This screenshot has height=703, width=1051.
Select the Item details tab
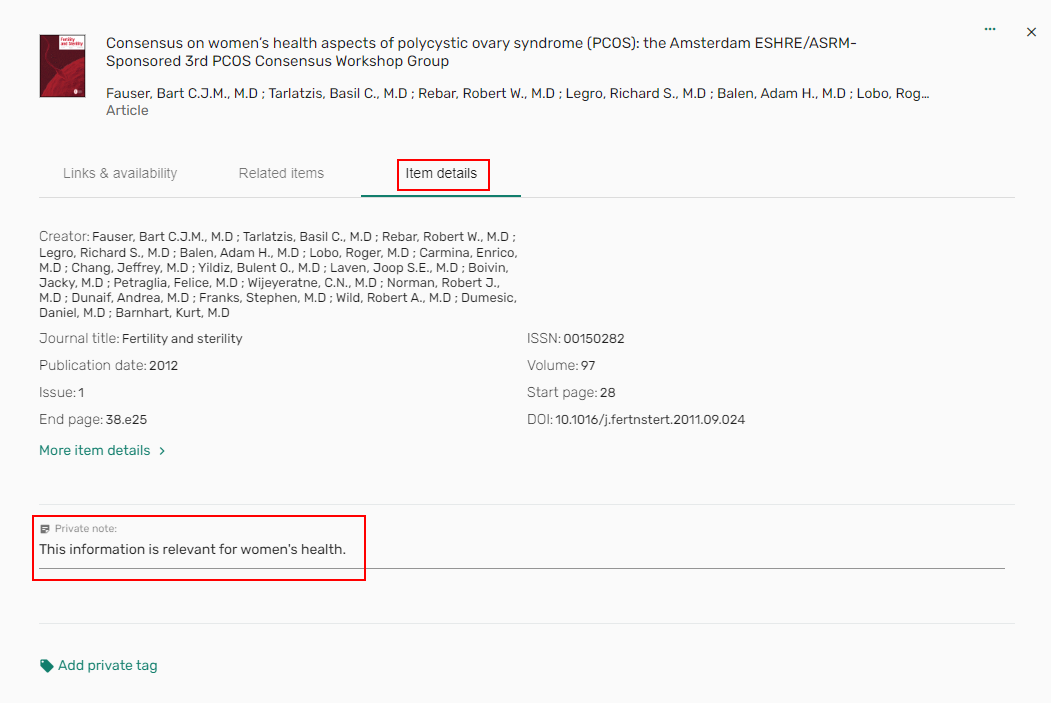pyautogui.click(x=441, y=174)
